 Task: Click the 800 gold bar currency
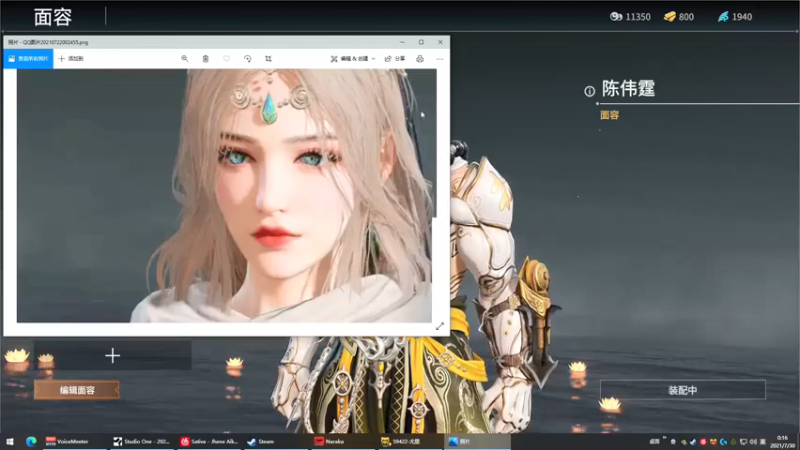(x=679, y=17)
